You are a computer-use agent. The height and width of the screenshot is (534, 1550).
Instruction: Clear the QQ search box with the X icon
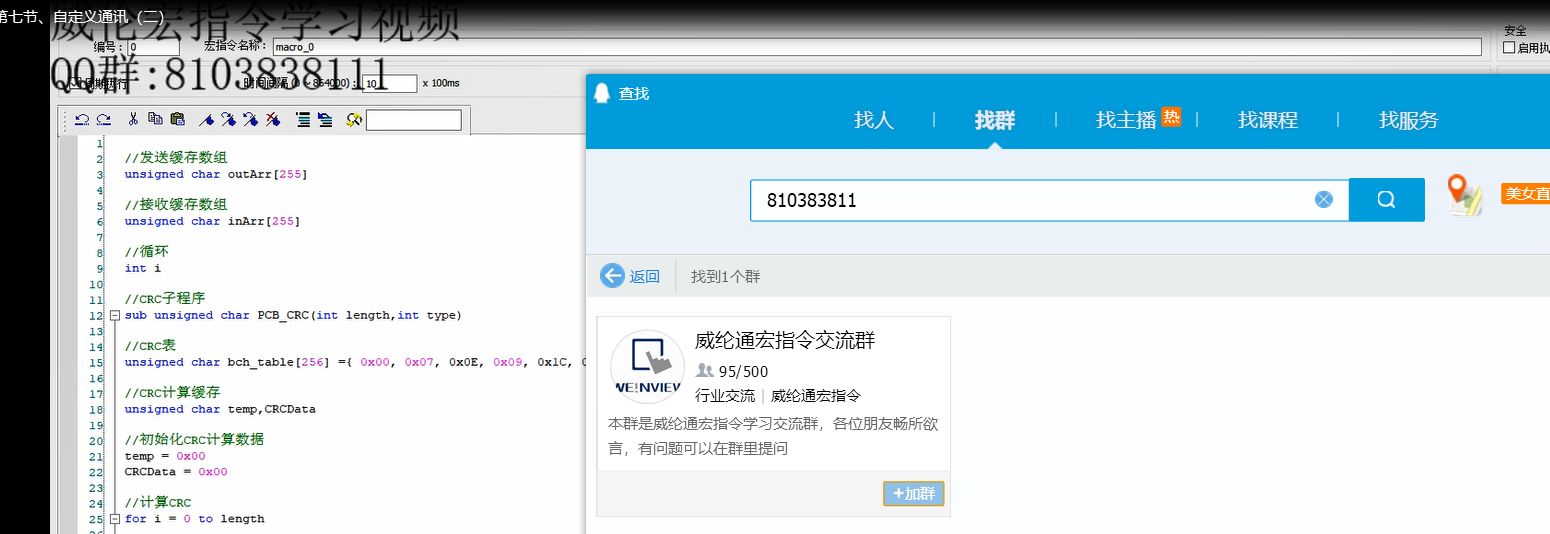pos(1323,199)
